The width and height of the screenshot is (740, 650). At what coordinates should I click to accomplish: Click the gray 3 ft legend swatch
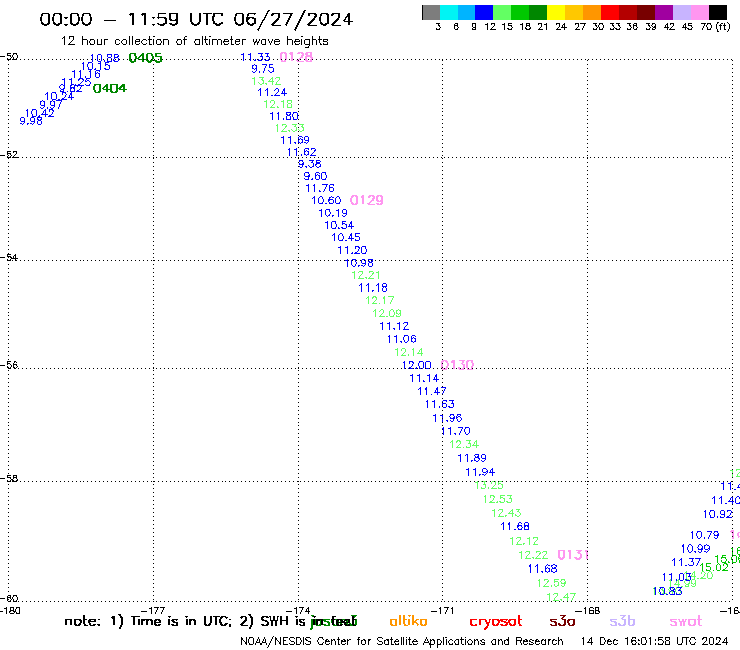click(431, 12)
